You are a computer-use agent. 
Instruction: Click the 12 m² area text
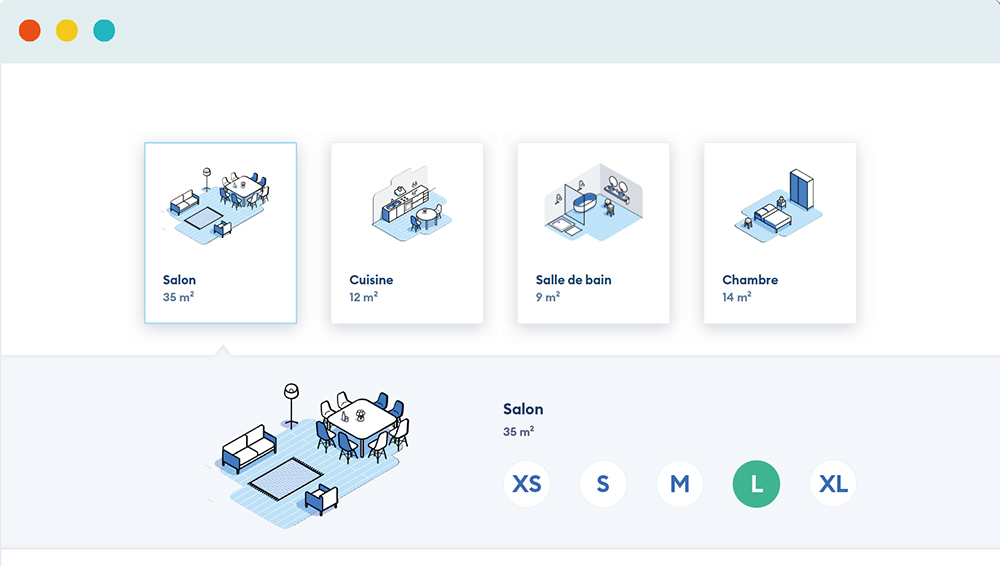point(363,297)
